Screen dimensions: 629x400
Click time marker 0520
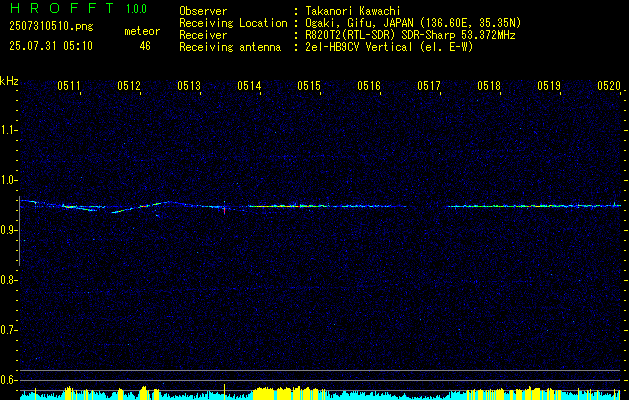(x=609, y=86)
